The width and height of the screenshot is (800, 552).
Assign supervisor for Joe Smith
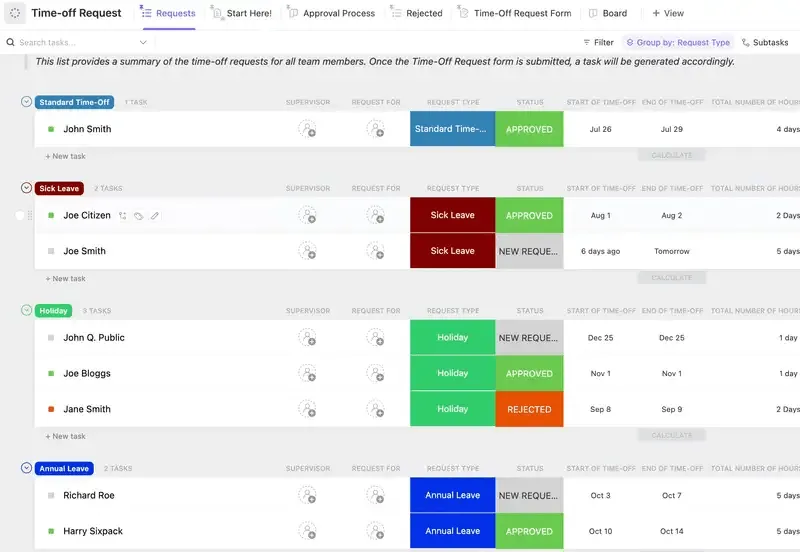pyautogui.click(x=307, y=251)
